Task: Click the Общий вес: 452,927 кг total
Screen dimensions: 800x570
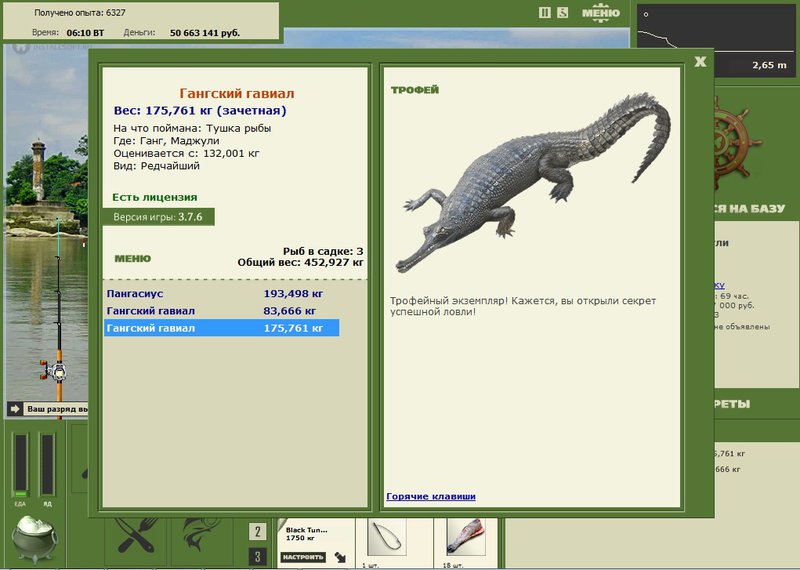Action: 301,262
